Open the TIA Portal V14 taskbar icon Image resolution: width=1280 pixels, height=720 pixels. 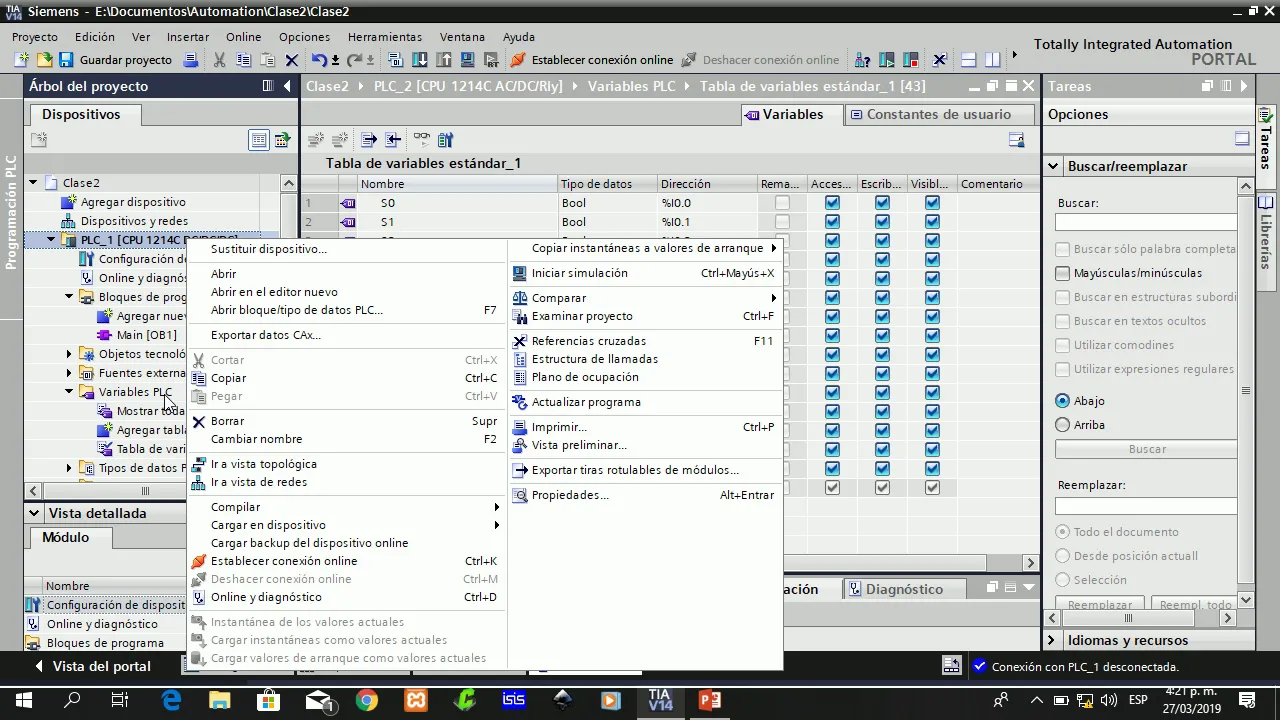tap(660, 700)
